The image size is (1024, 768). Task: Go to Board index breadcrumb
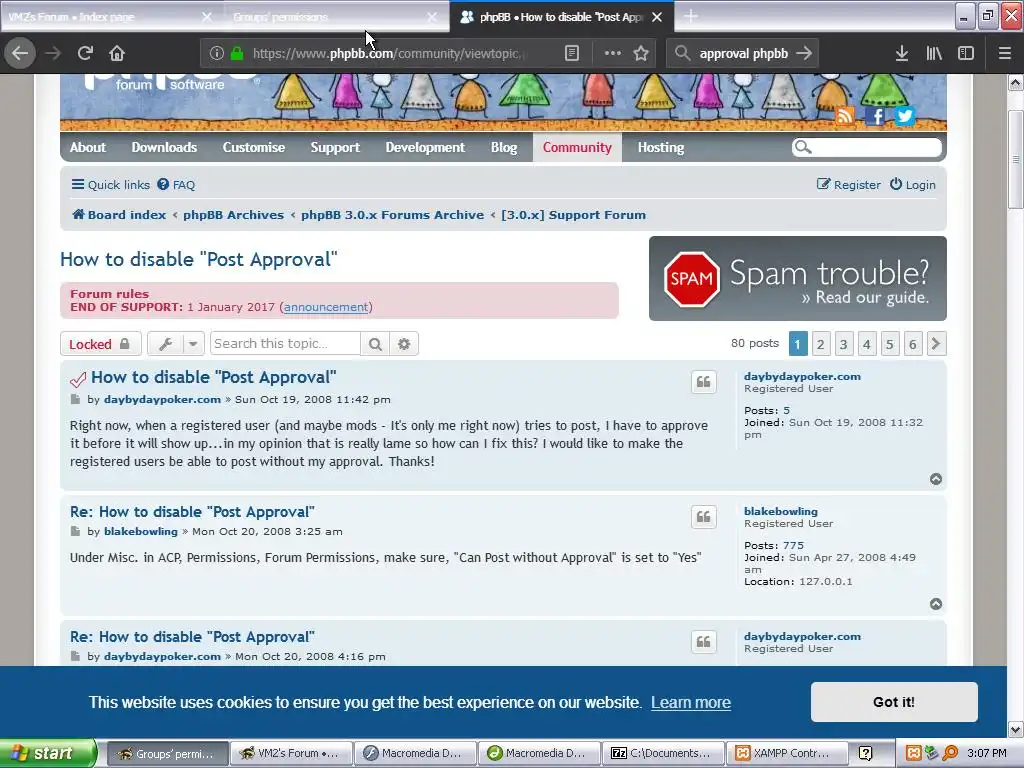(x=119, y=215)
